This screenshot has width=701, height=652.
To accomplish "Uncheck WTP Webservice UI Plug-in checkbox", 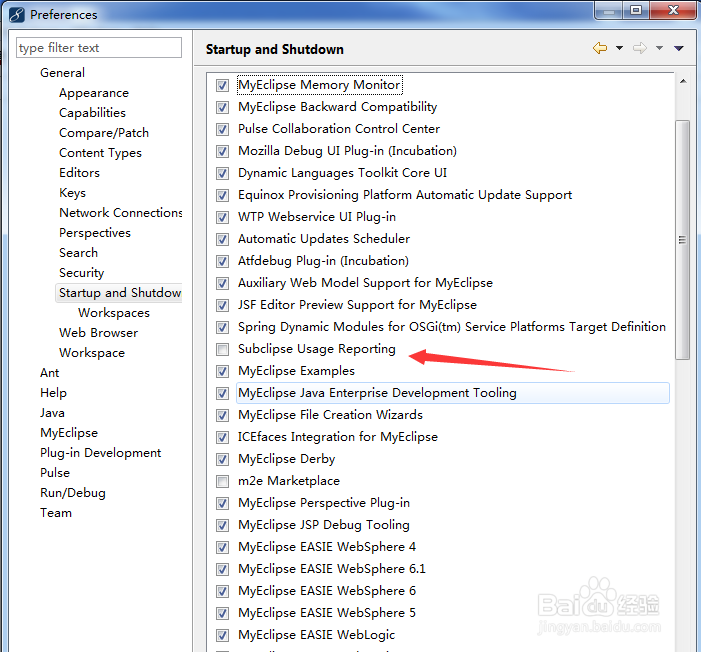I will pyautogui.click(x=222, y=217).
